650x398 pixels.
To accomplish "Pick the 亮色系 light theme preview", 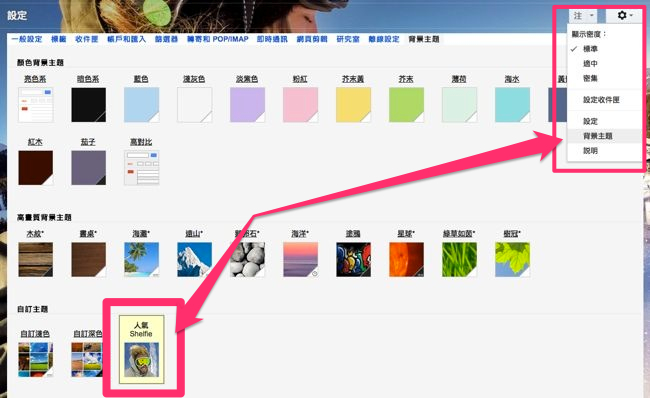I will (36, 104).
